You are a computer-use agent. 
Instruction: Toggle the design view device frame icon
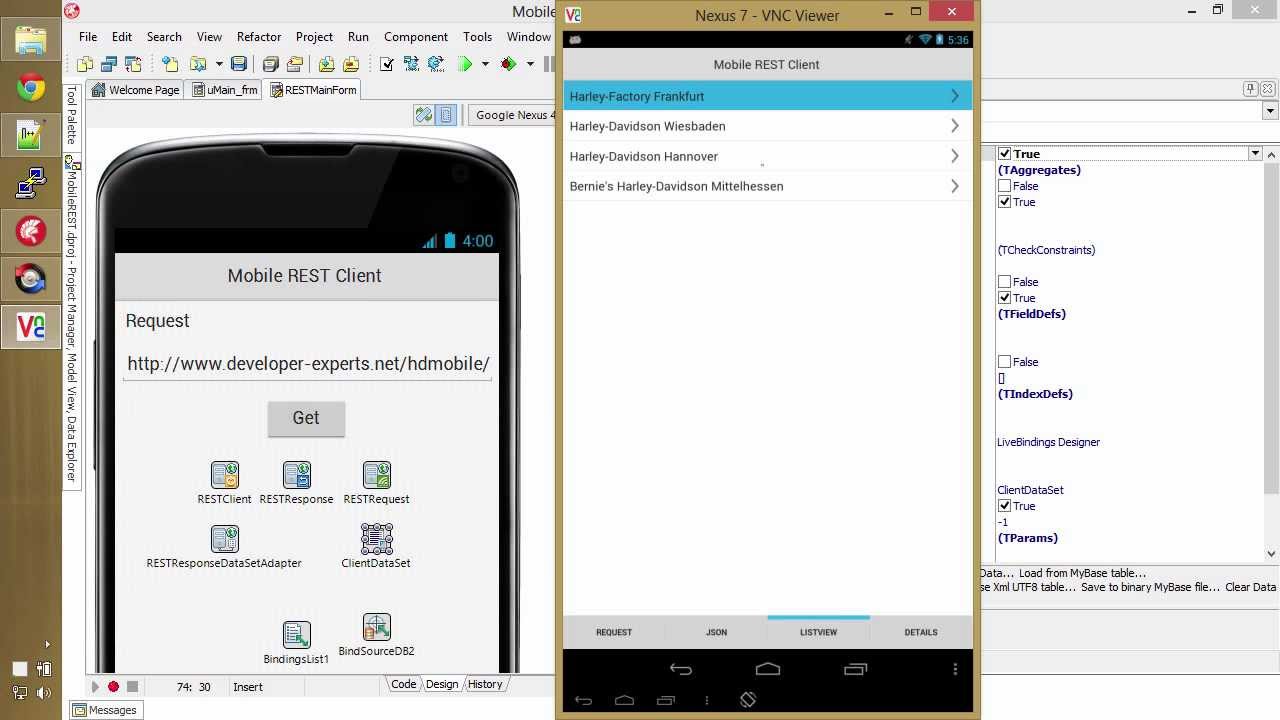point(447,115)
